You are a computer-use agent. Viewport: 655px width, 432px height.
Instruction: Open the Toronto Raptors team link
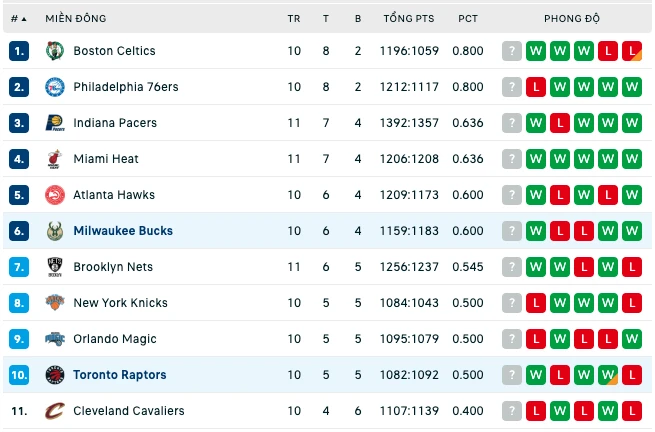point(119,375)
